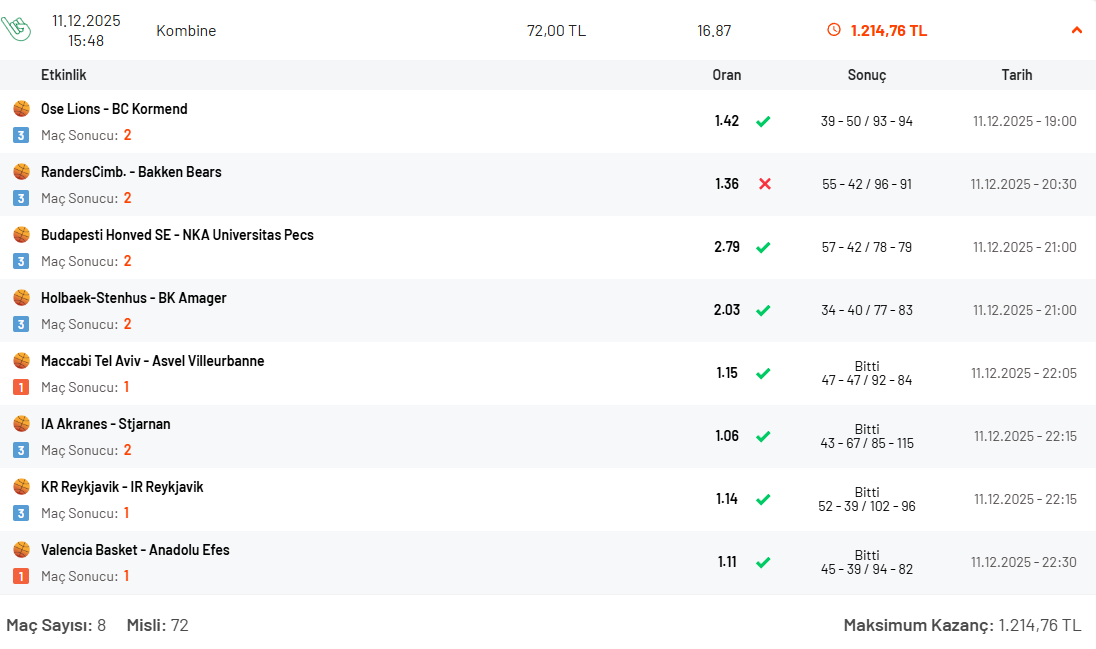Click the 2.79 odds for Budapesti Honved

pos(727,247)
